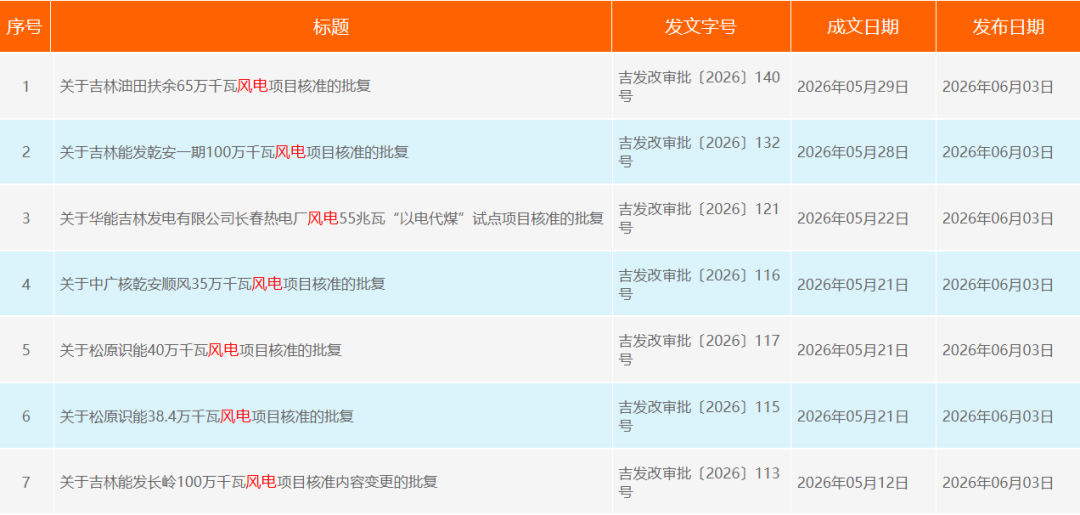
Task: Select document number 吉发改审批〔2026〕140号
Action: point(700,87)
